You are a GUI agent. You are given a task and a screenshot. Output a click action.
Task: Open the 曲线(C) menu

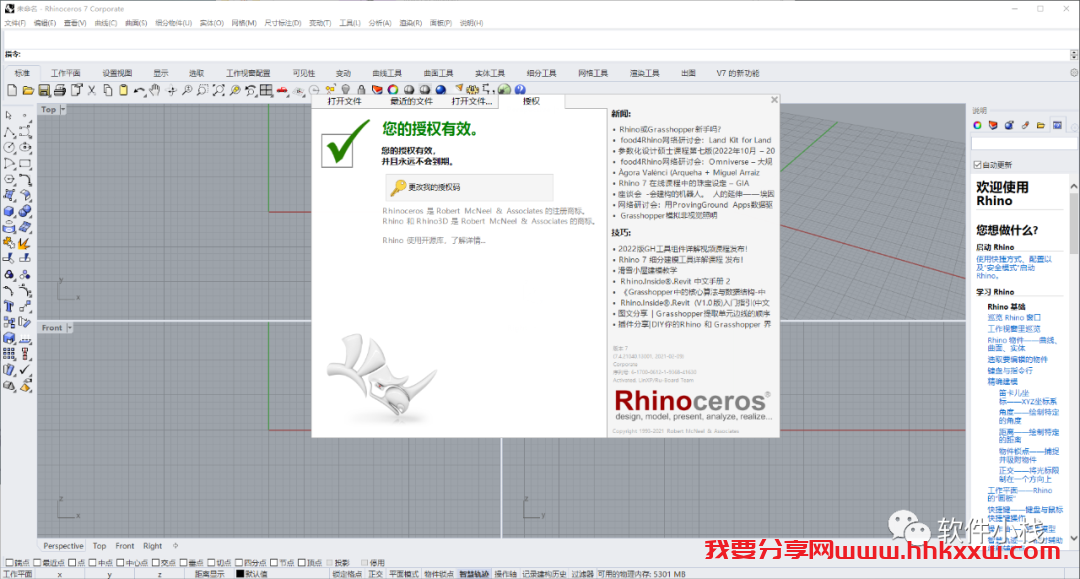coord(105,23)
